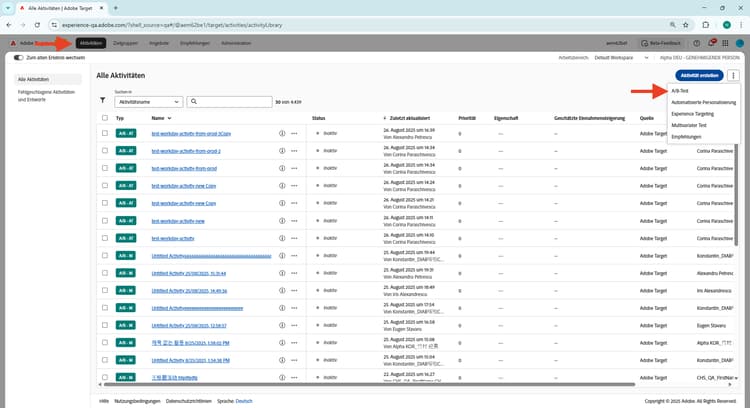Open the help question-mark icon in header
This screenshot has height=408, width=750.
pyautogui.click(x=696, y=43)
